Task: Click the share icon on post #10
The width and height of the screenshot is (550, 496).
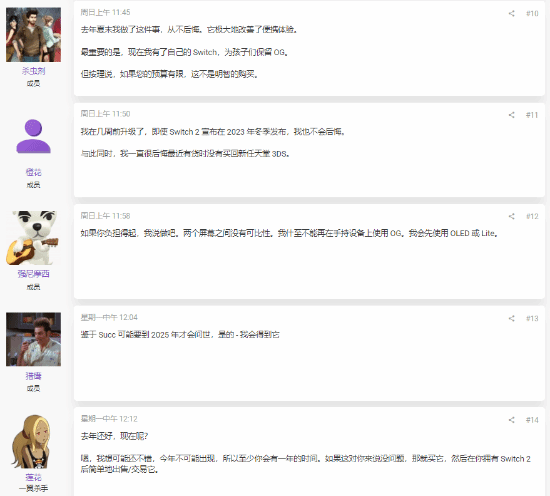Action: 511,13
